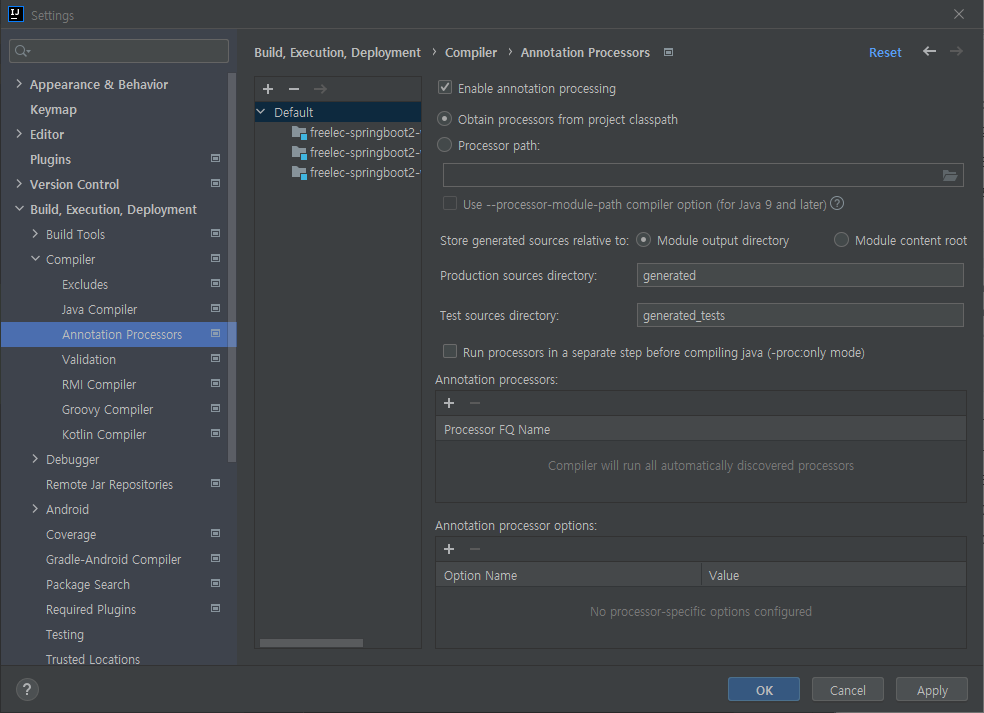This screenshot has width=984, height=713.
Task: Go back to previous settings page
Action: click(929, 51)
